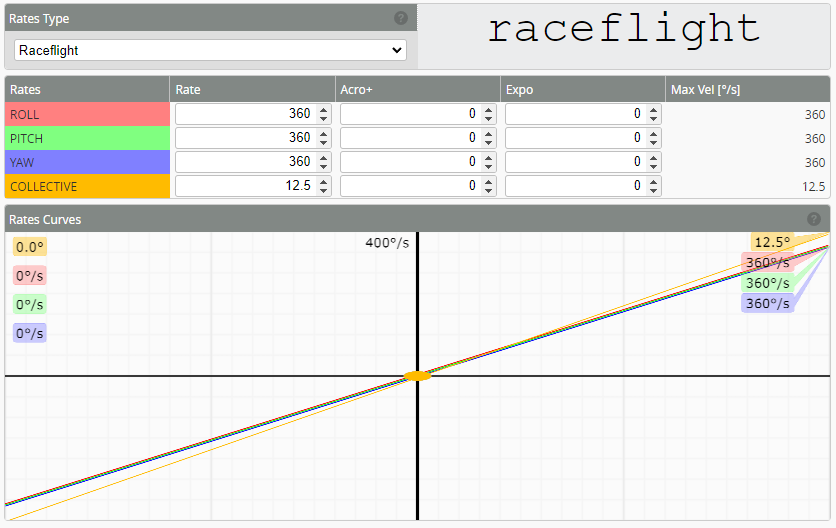The height and width of the screenshot is (528, 836).
Task: Adjust Yaw Expo using its stepper
Action: click(x=653, y=162)
